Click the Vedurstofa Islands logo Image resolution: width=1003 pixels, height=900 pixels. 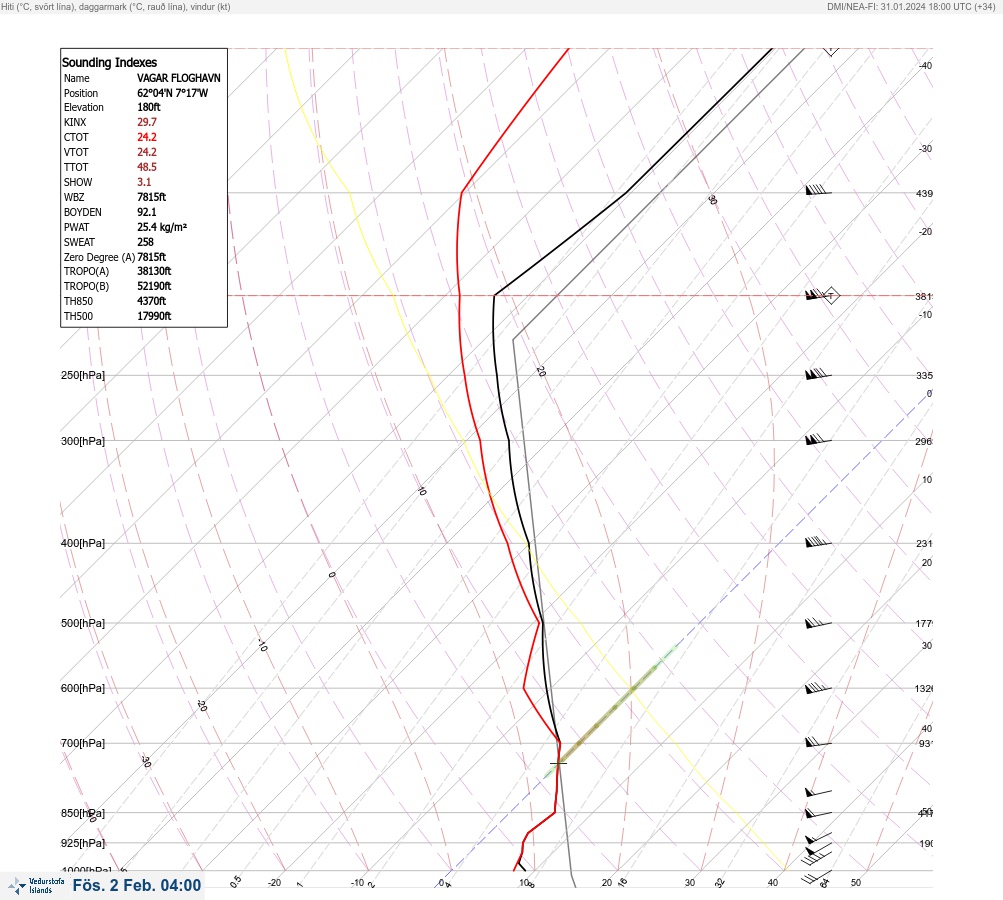(36, 886)
